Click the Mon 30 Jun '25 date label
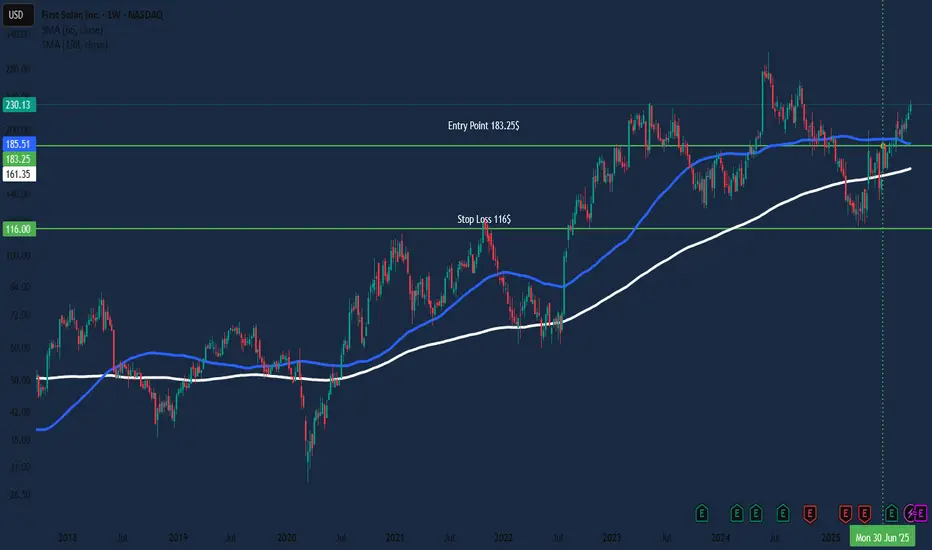This screenshot has height=550, width=932. click(x=882, y=538)
